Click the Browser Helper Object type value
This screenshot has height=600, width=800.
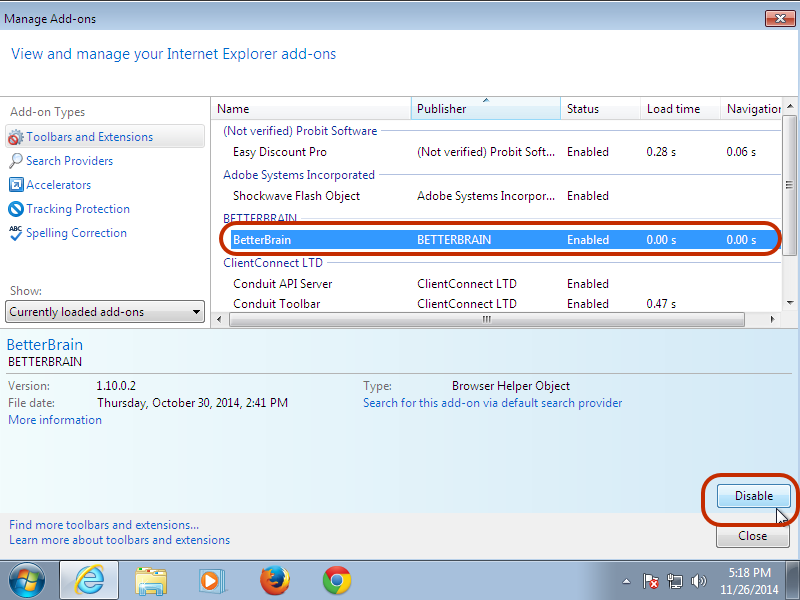(511, 386)
